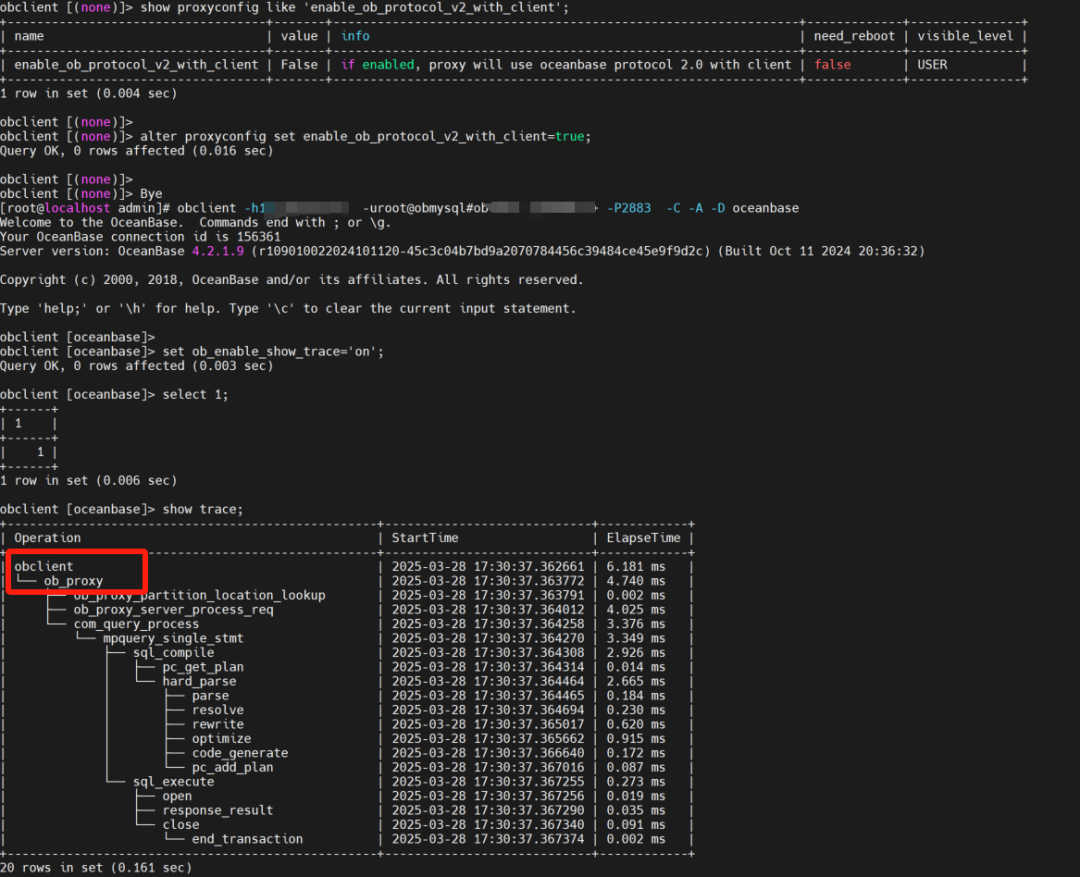Click the 'visible_level' column header
The image size is (1080, 877).
point(965,36)
